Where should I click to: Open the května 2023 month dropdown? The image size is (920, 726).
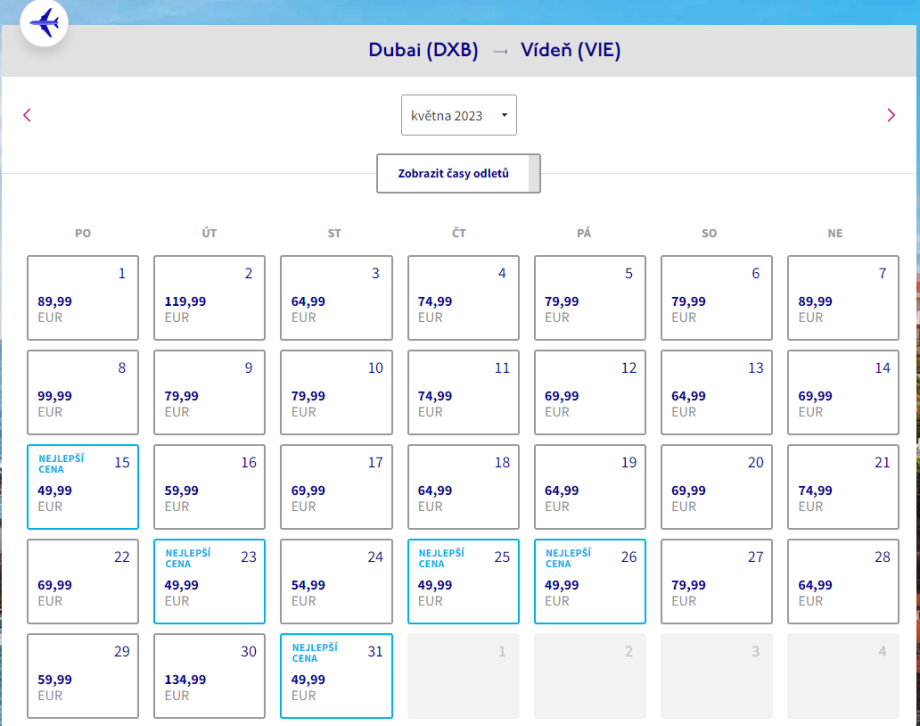459,115
